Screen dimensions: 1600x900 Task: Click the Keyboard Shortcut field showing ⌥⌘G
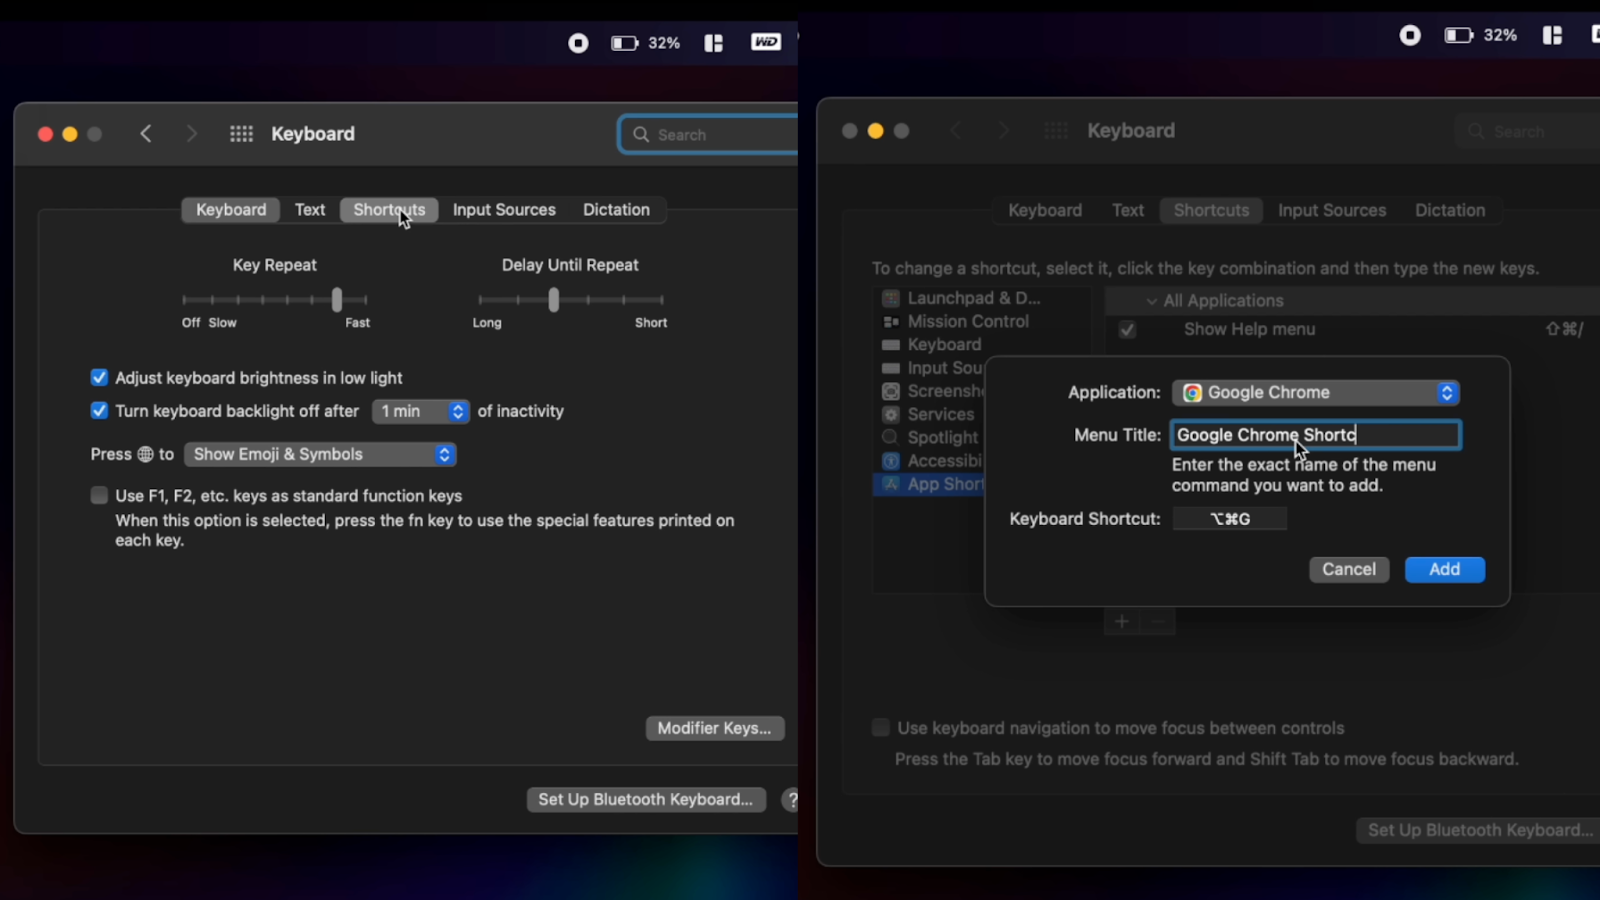pos(1230,519)
